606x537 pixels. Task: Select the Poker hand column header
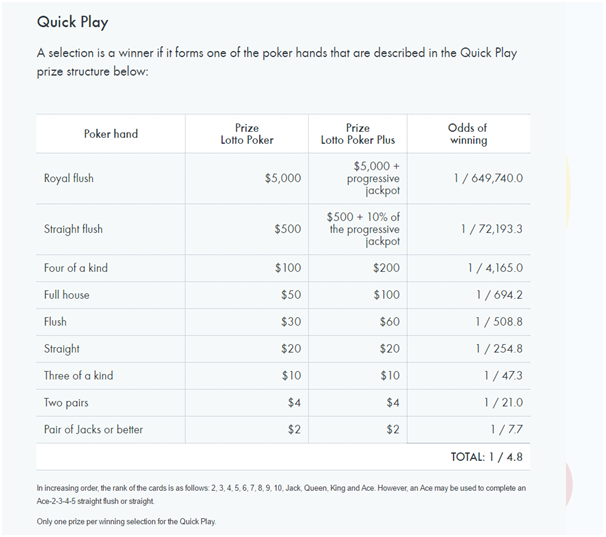pos(110,134)
